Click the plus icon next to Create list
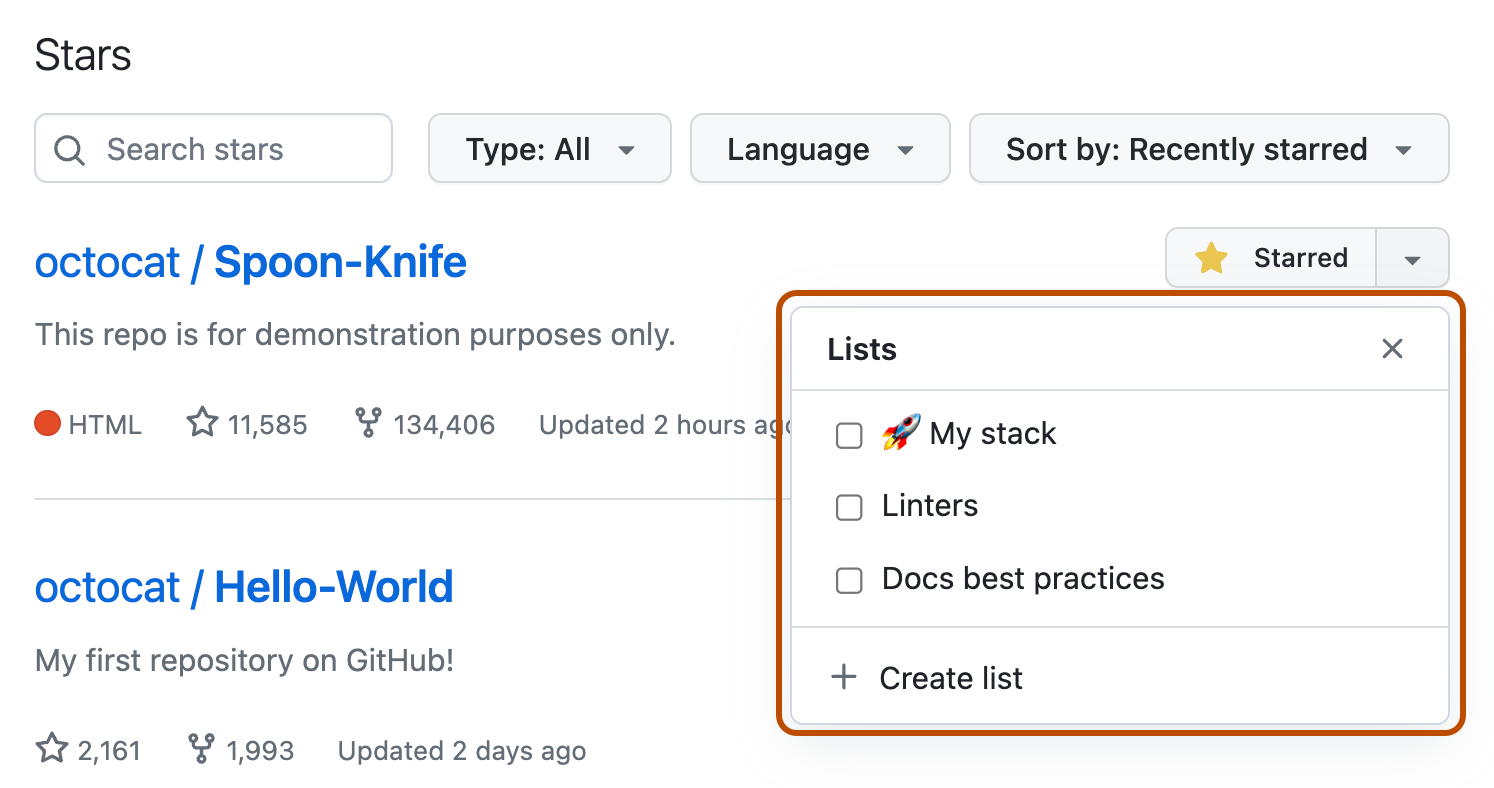Image resolution: width=1494 pixels, height=788 pixels. coord(845,677)
